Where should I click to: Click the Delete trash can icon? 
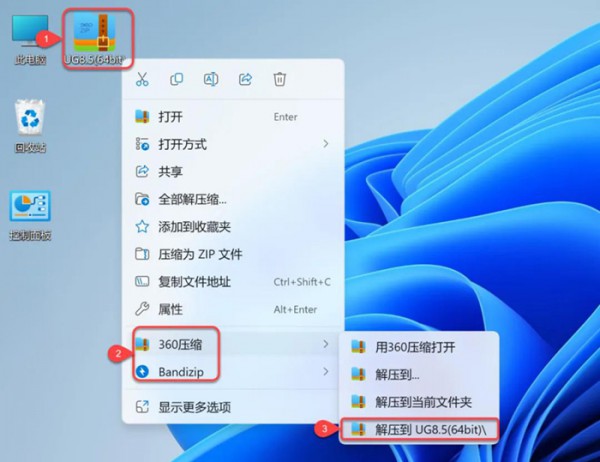point(280,79)
